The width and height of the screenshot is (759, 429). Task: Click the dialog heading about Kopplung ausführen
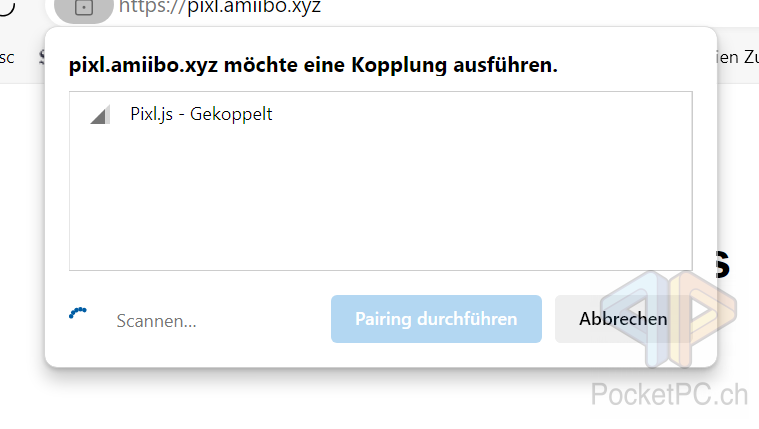pyautogui.click(x=313, y=65)
